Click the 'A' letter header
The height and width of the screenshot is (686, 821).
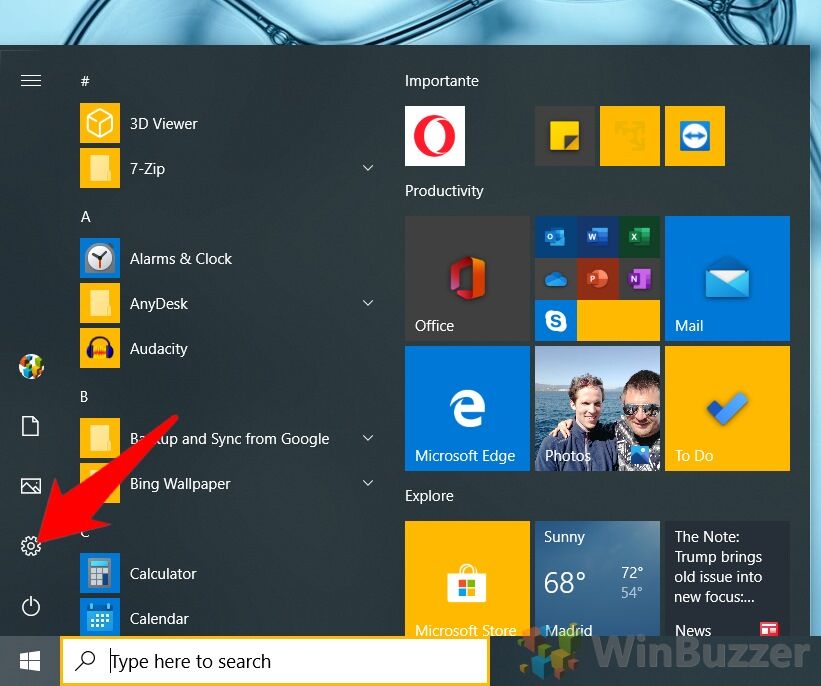[x=85, y=217]
